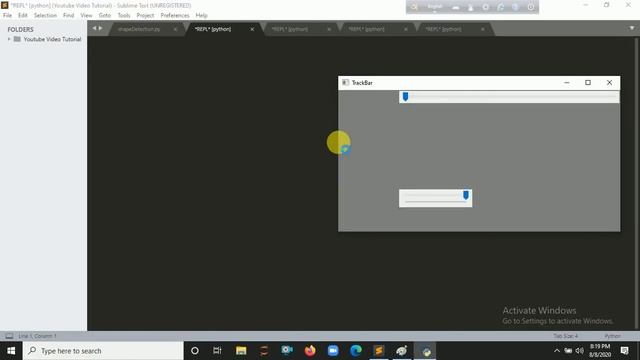Close the active REPL python tab
Image resolution: width=640 pixels, height=360 pixels.
(x=252, y=29)
